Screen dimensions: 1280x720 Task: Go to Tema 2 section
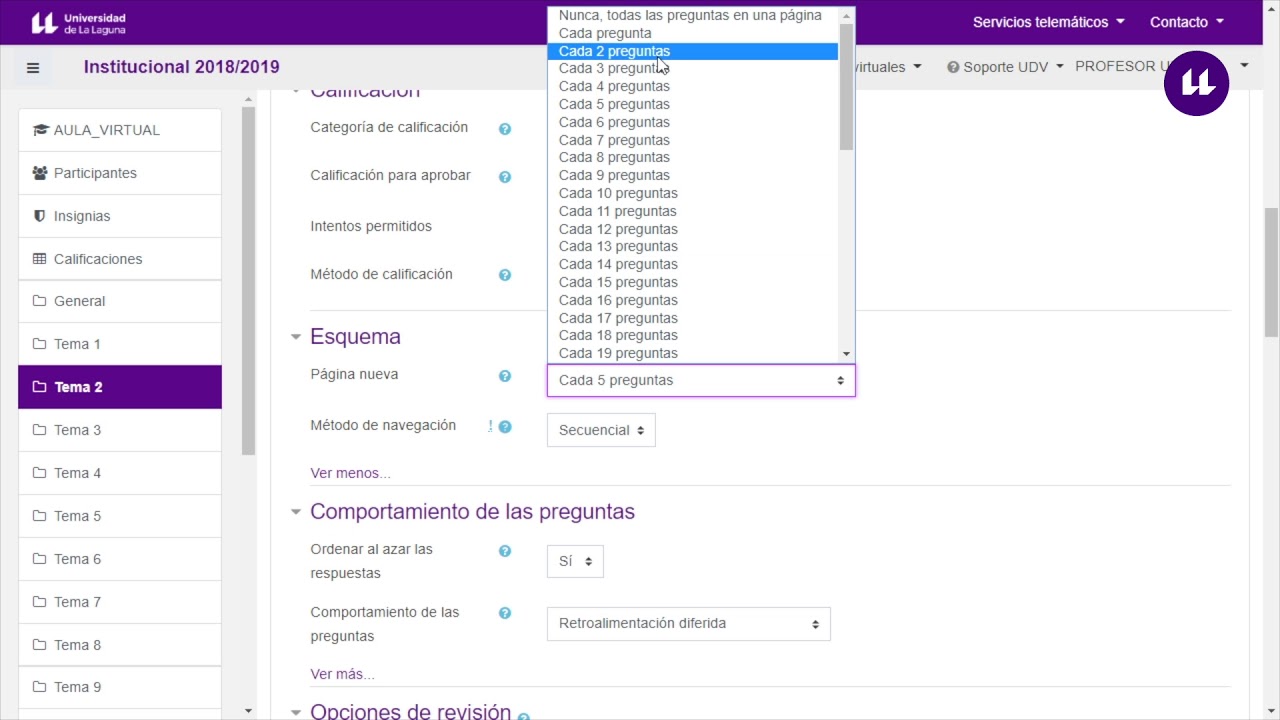120,387
